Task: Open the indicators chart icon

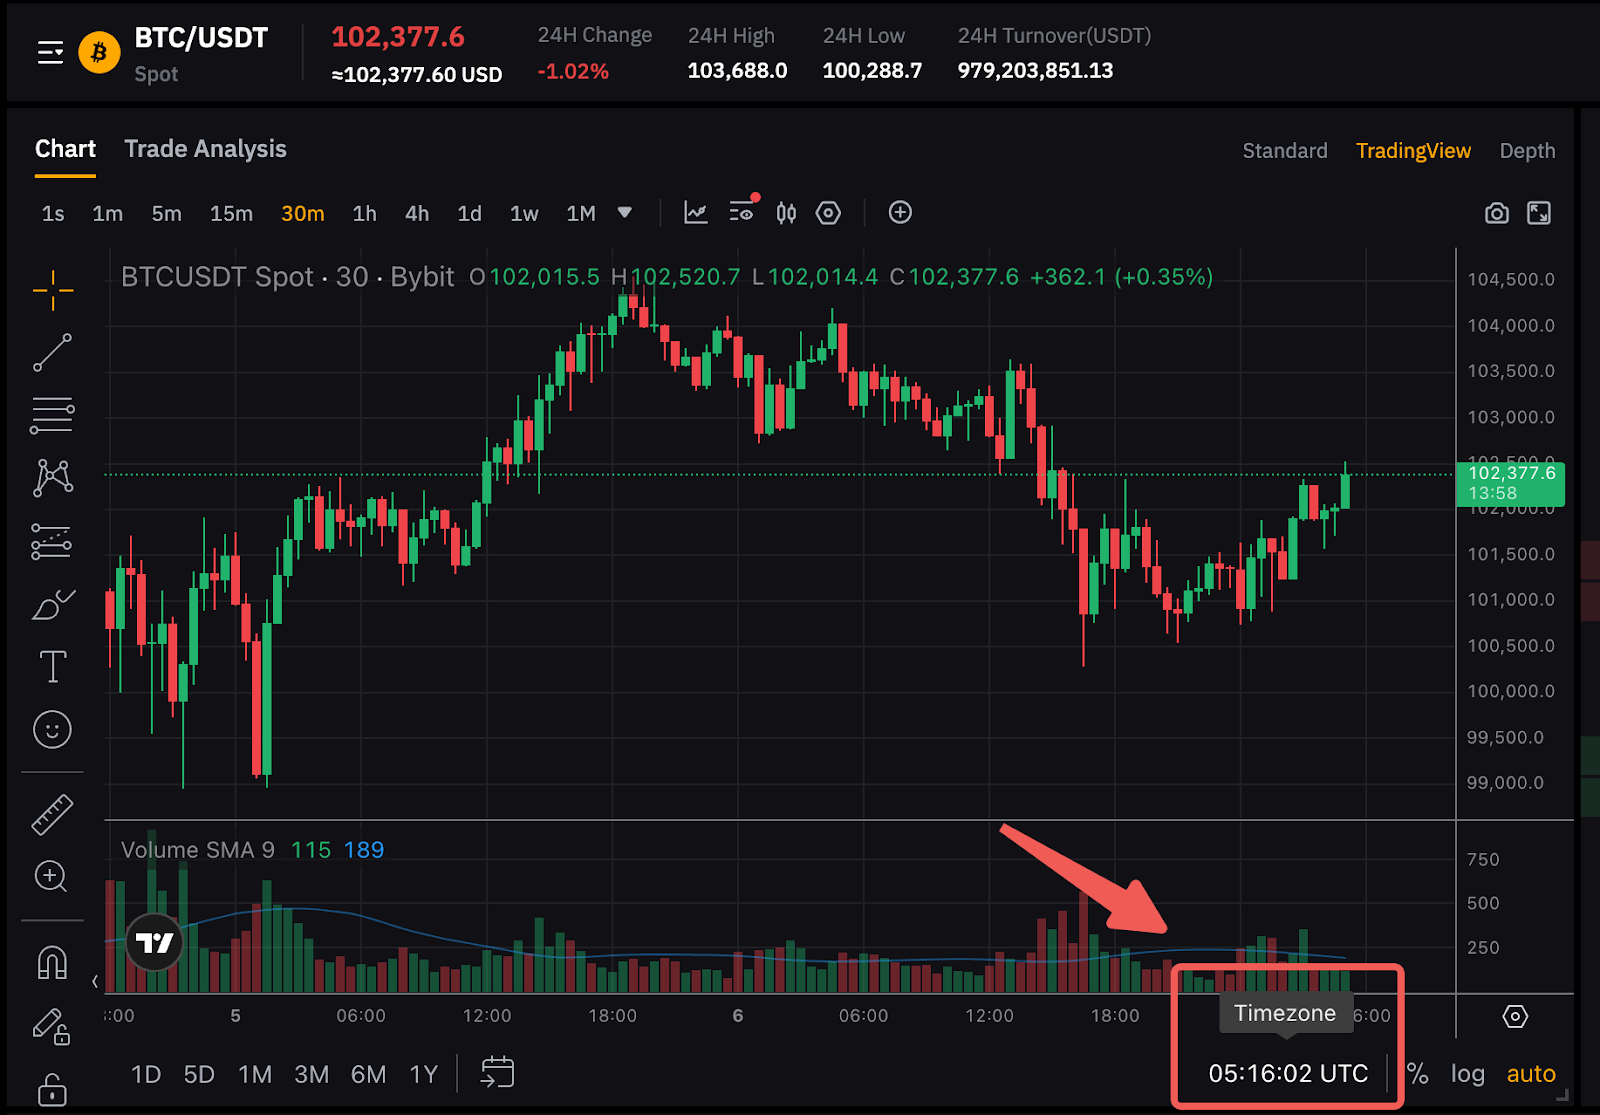Action: 695,213
